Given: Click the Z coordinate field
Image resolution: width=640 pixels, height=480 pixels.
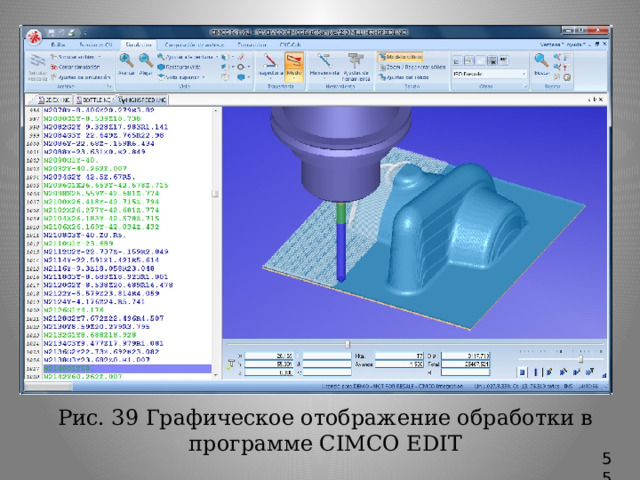Looking at the screenshot, I should pos(269,372).
